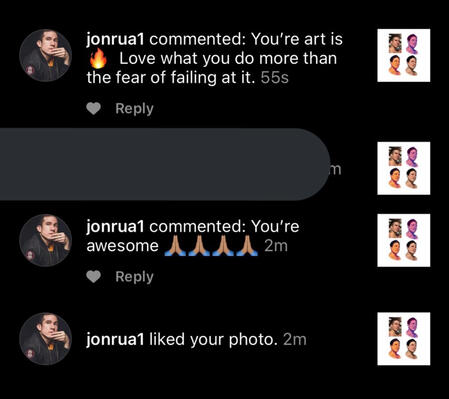Open jonrua1 avatar on liked photo notification
The width and height of the screenshot is (449, 399).
(x=45, y=339)
